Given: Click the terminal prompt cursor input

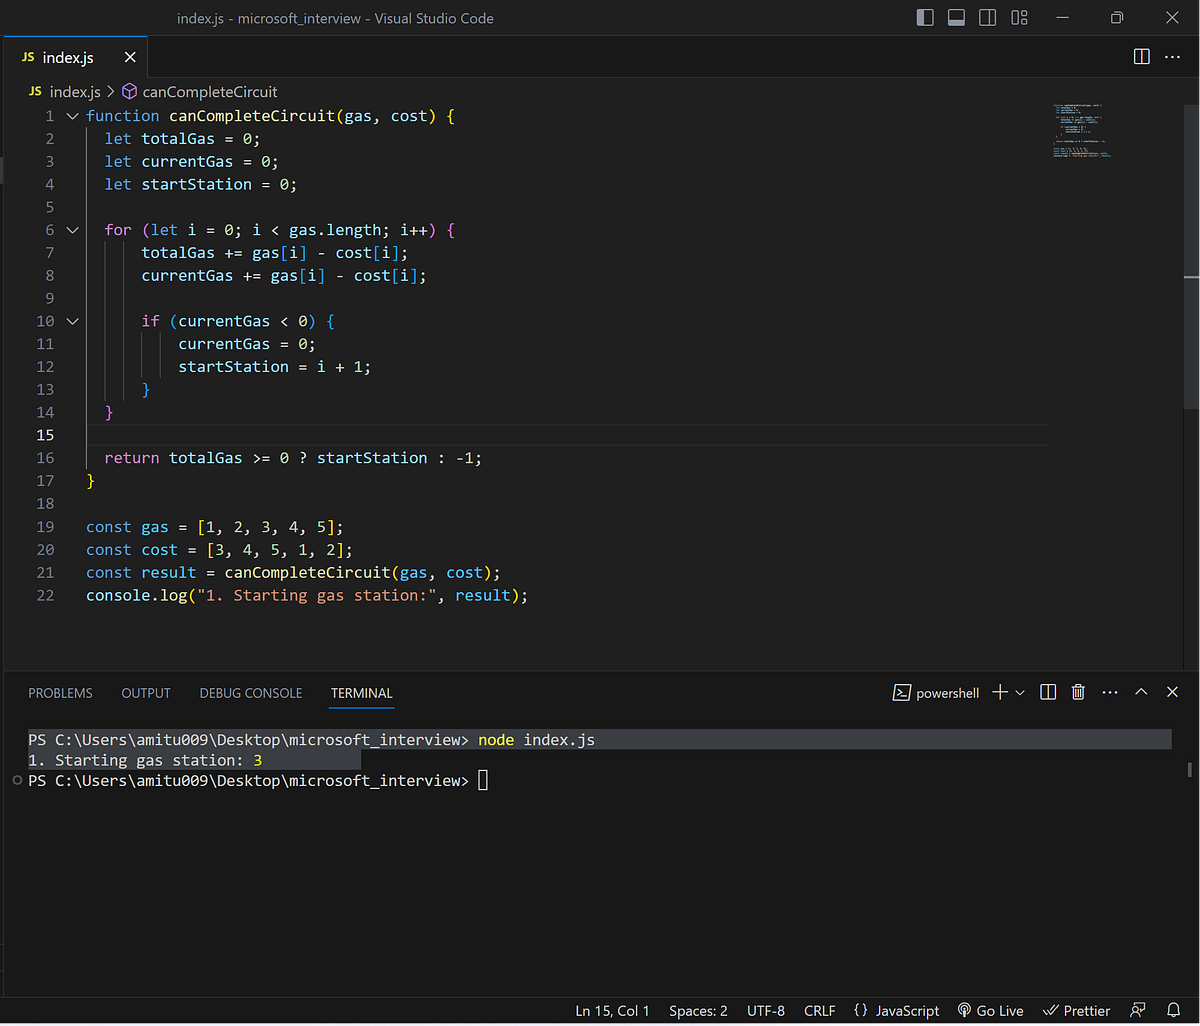Looking at the screenshot, I should pyautogui.click(x=483, y=781).
